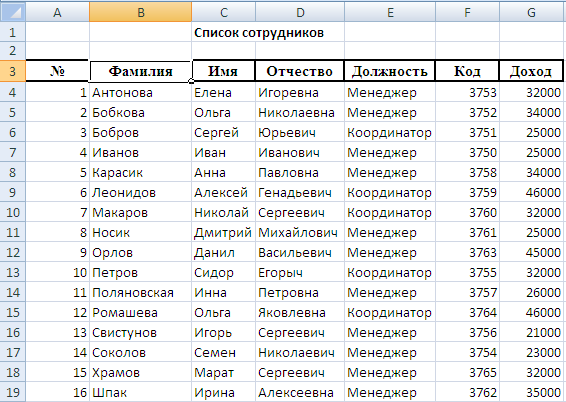Click the 'Имя' header cell

pos(223,71)
